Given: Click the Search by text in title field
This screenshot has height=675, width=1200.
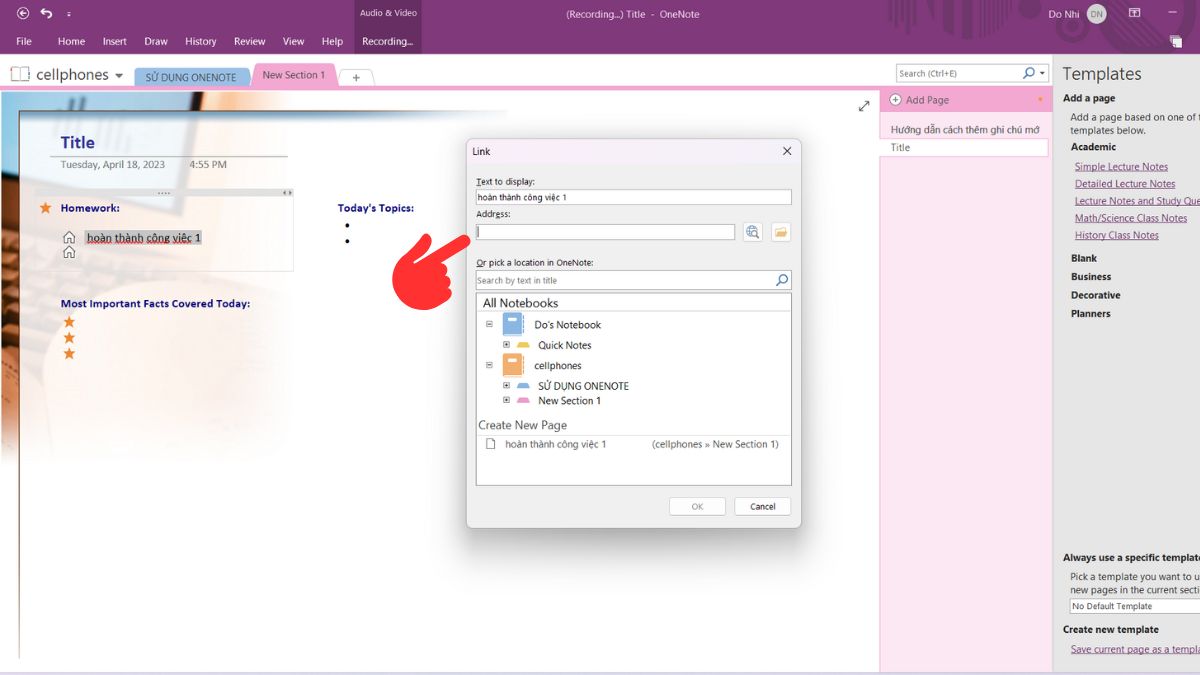Looking at the screenshot, I should tap(626, 281).
